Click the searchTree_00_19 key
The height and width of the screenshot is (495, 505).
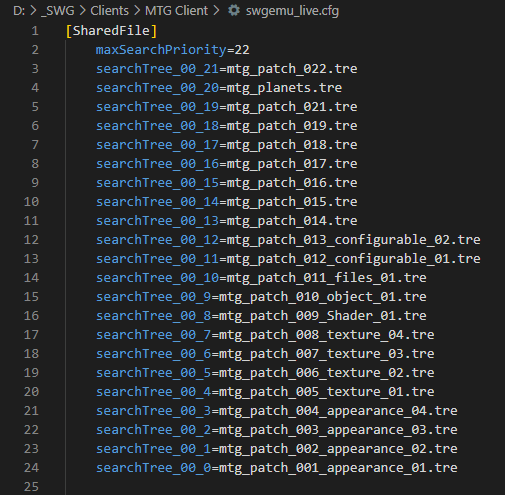tap(157, 107)
